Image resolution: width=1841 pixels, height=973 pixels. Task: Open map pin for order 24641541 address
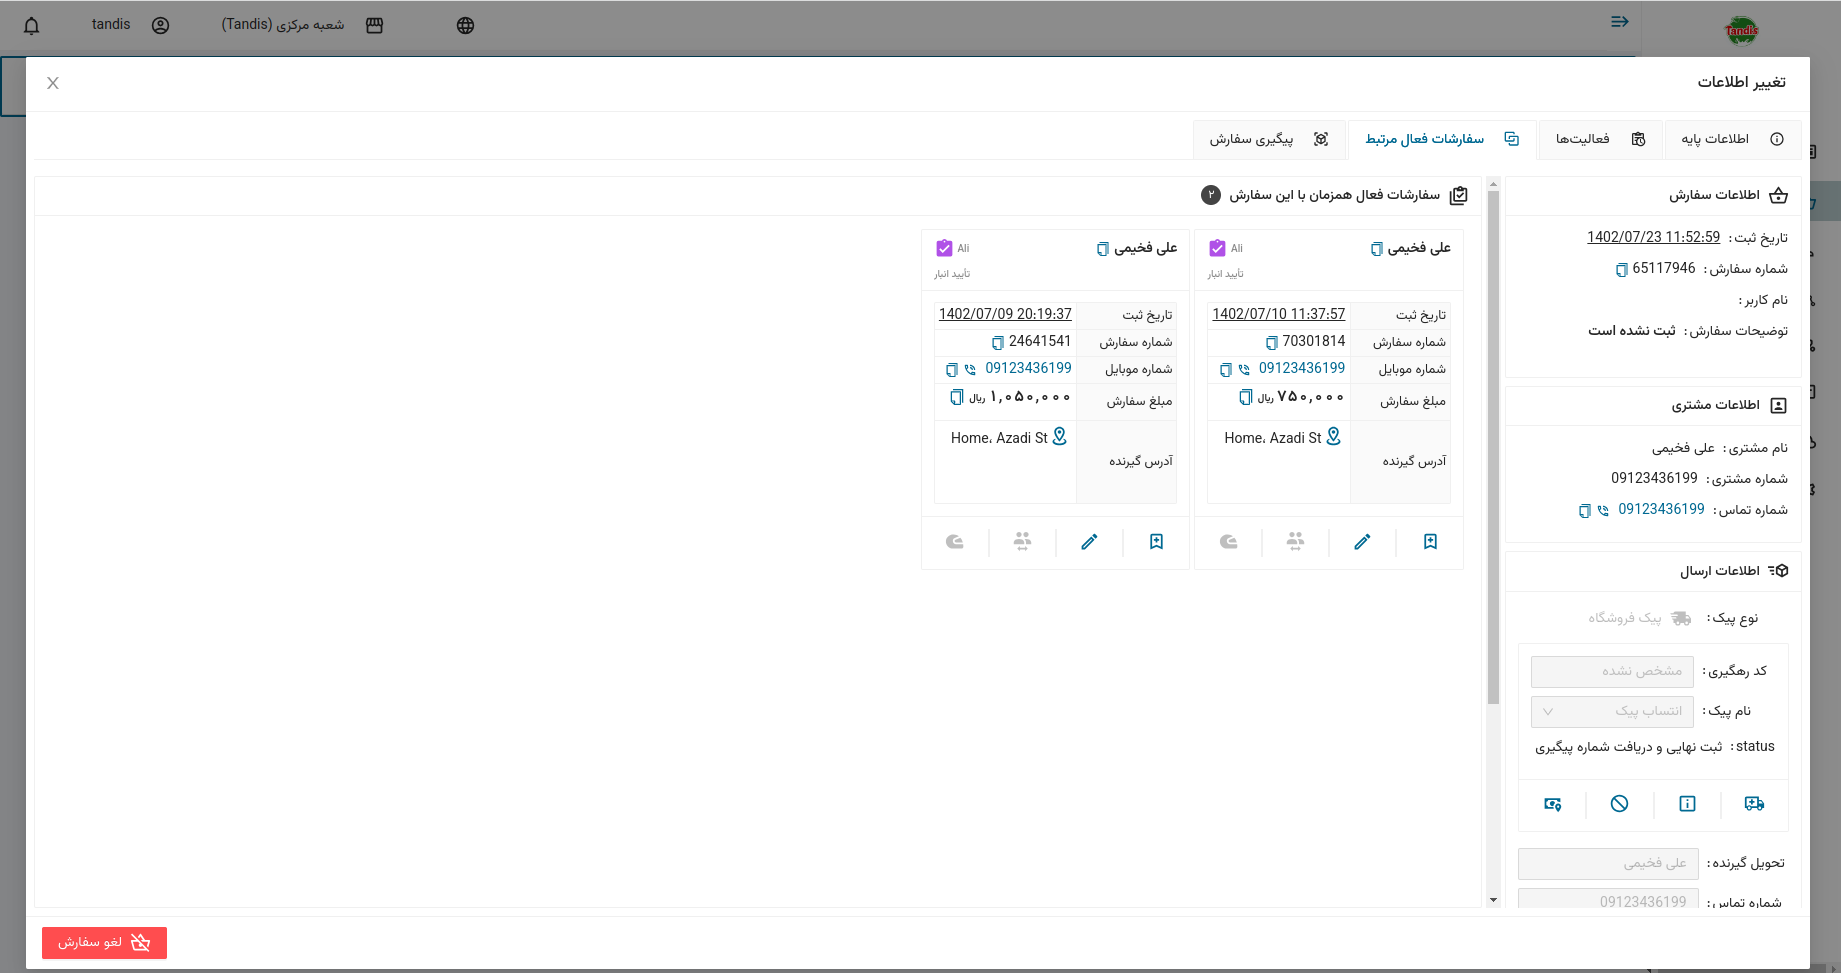1060,437
